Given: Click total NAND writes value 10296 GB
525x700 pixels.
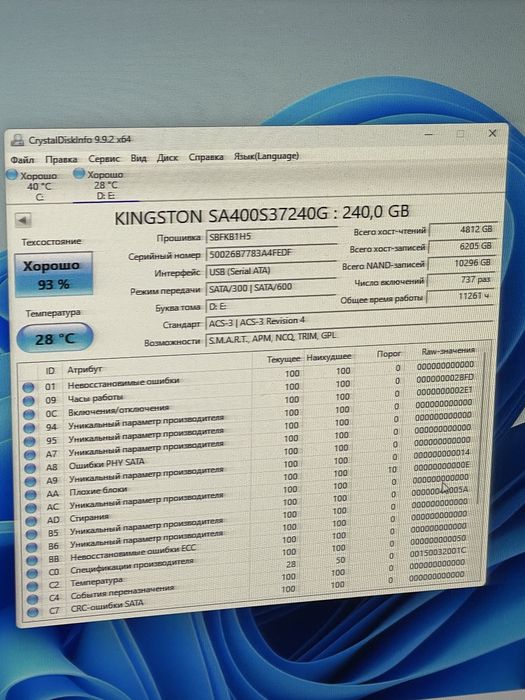Looking at the screenshot, I should pos(462,263).
